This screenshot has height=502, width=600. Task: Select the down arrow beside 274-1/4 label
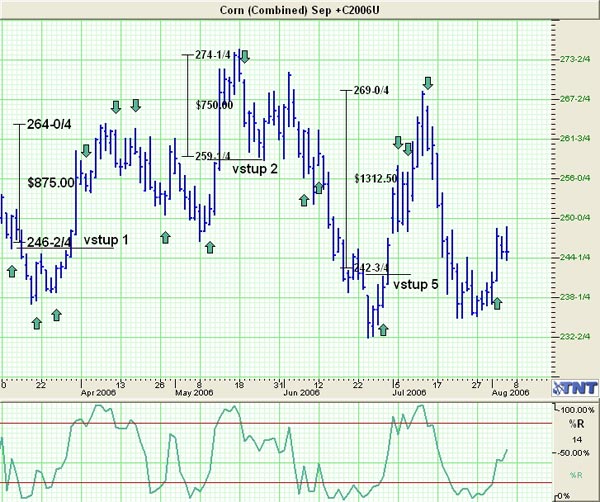click(245, 57)
